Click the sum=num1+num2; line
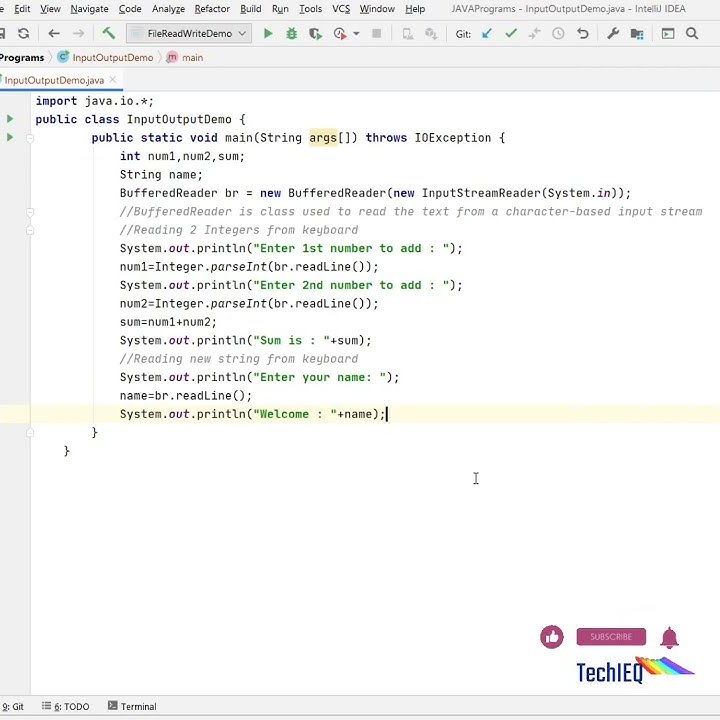 [168, 322]
